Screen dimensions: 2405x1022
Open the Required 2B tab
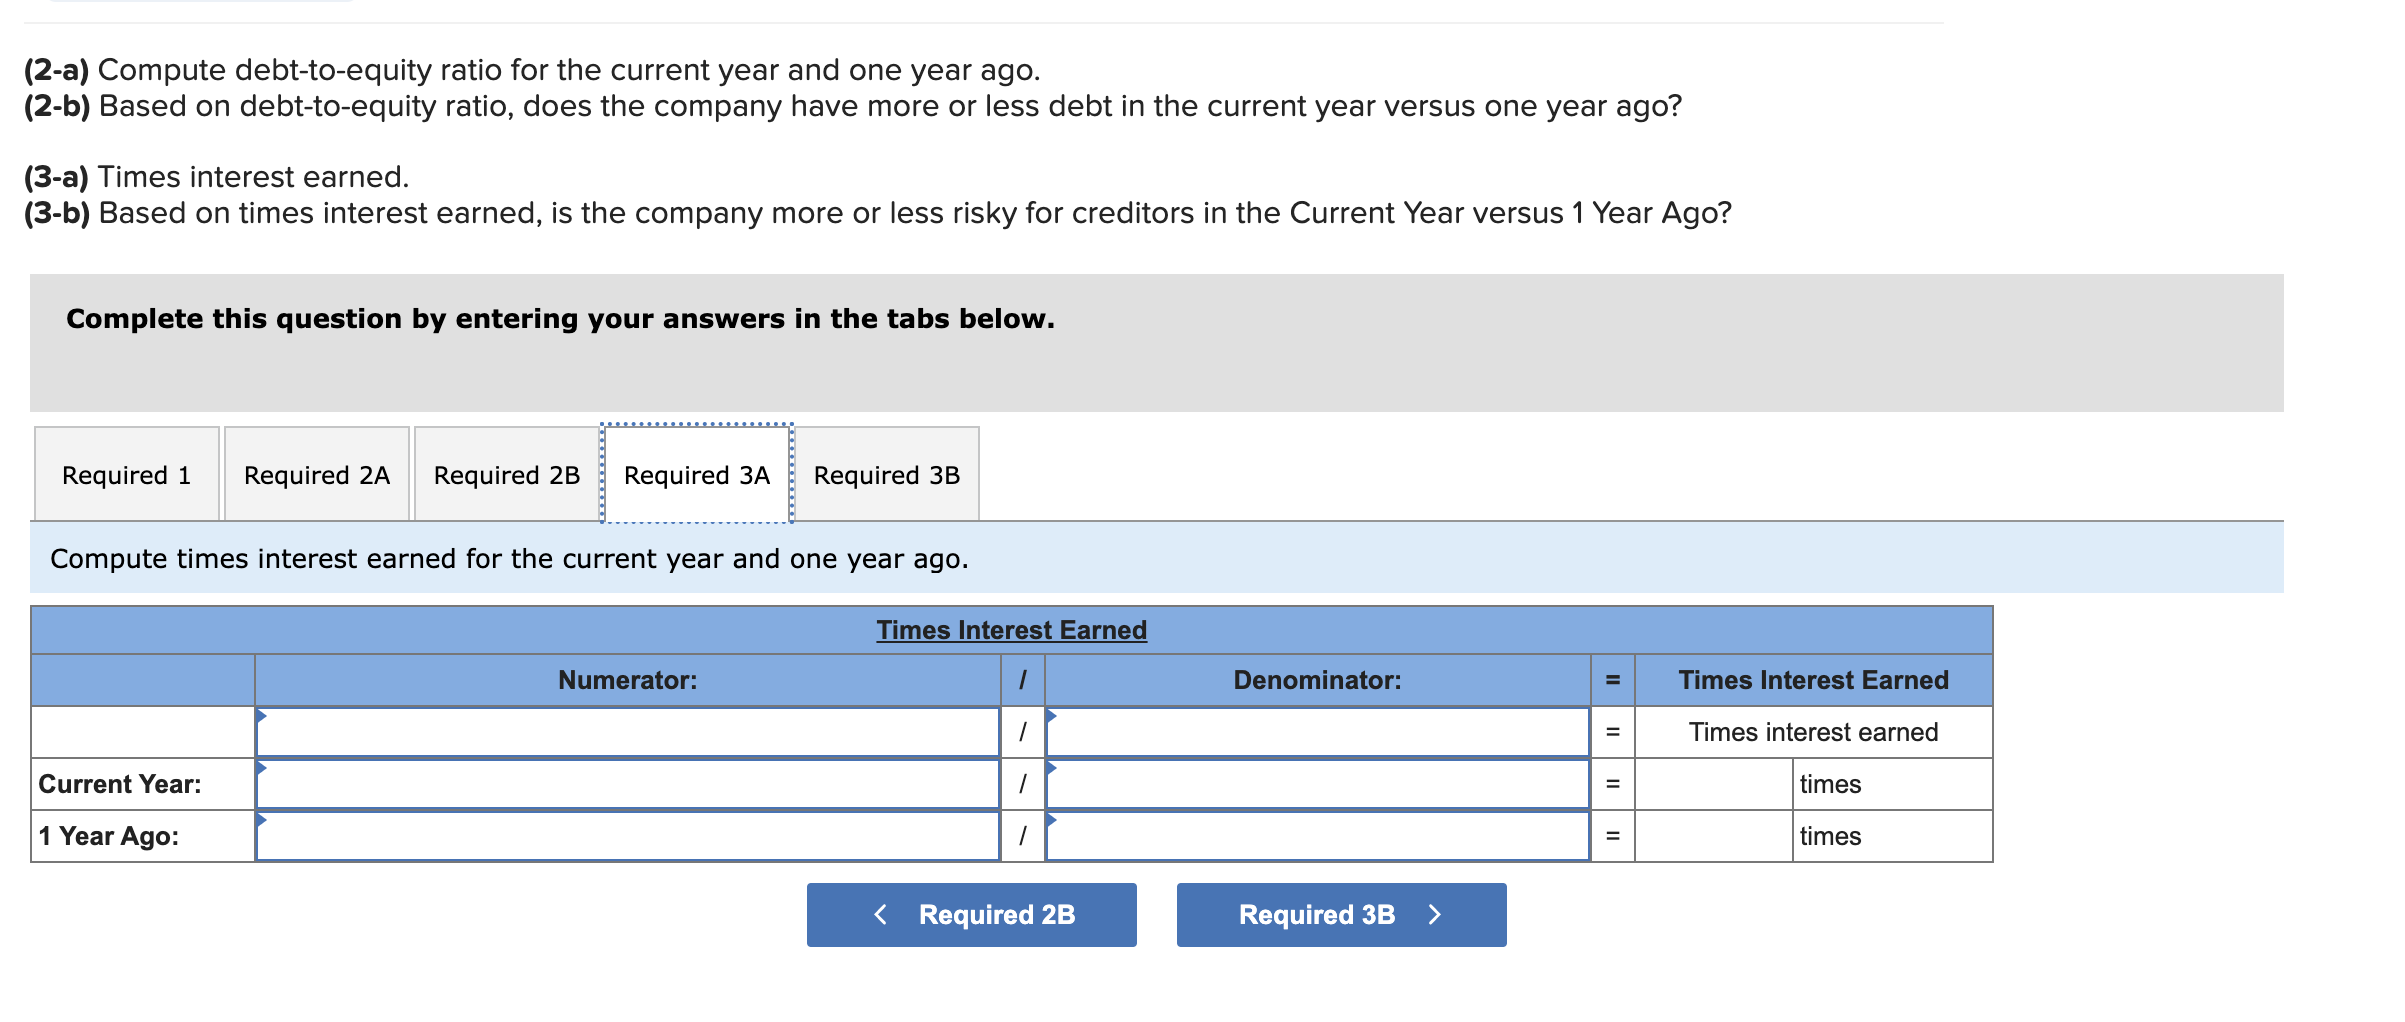point(505,475)
